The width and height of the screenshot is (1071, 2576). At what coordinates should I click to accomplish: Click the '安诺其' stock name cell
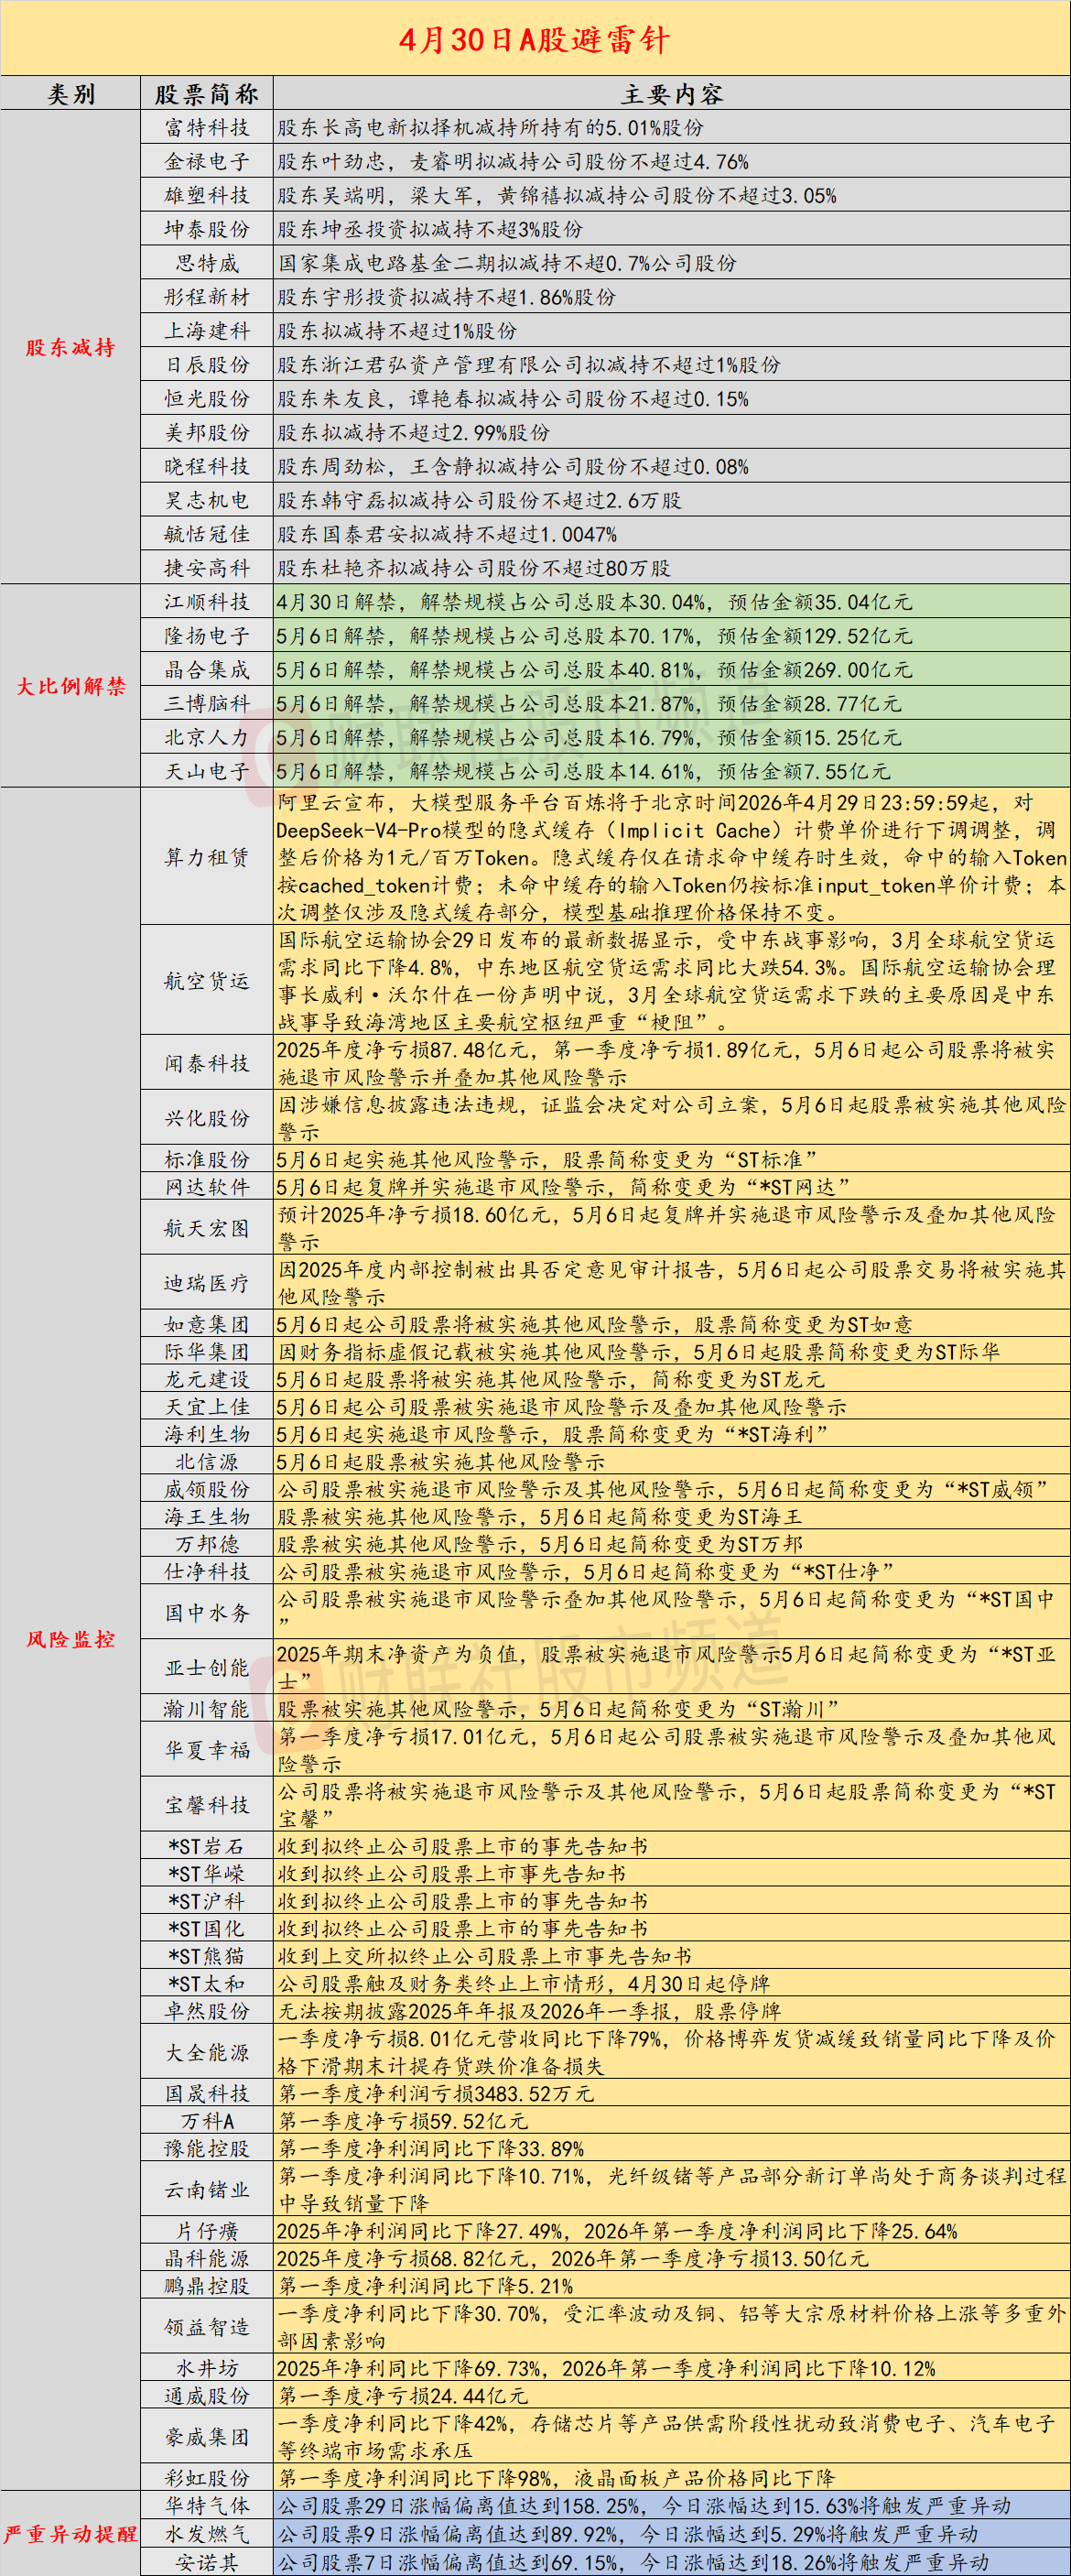(206, 2563)
